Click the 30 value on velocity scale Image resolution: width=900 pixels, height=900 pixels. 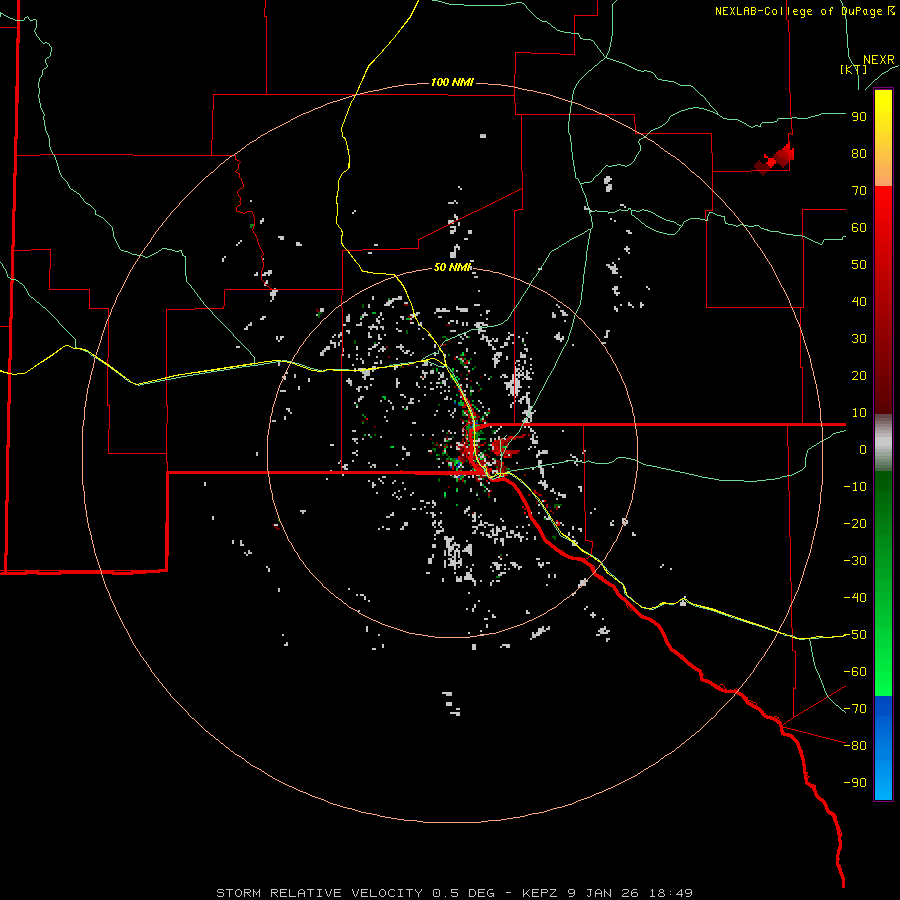click(x=859, y=339)
